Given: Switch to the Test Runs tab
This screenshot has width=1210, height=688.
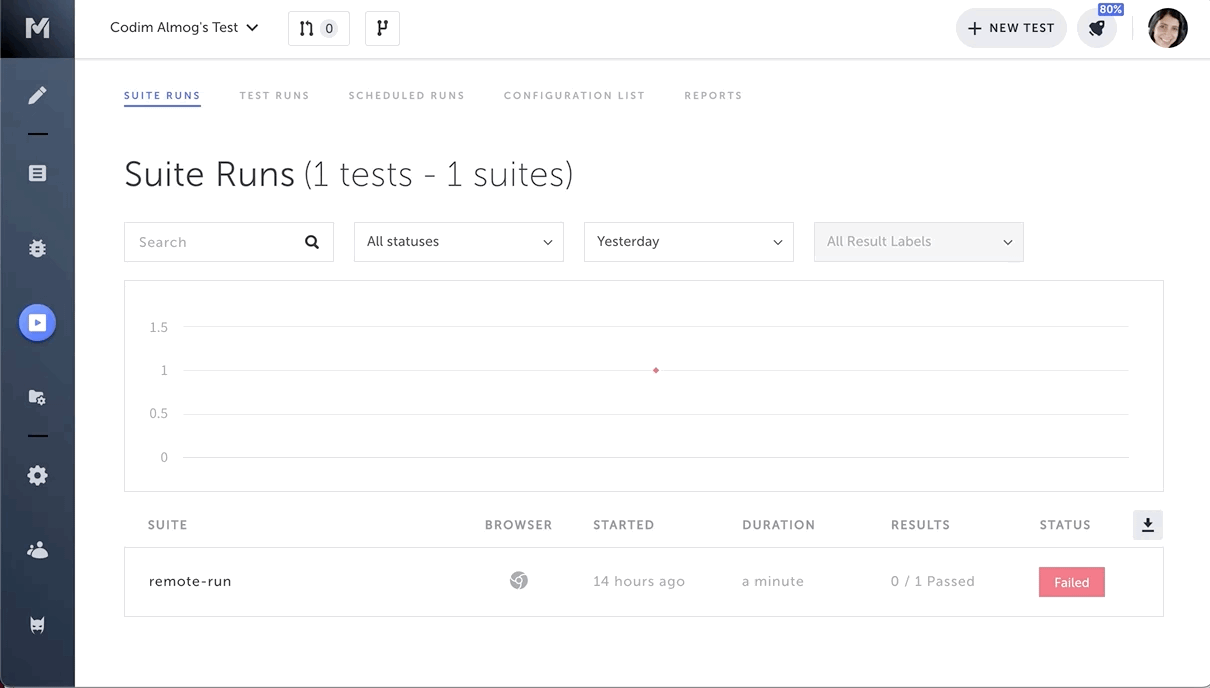Looking at the screenshot, I should [274, 96].
